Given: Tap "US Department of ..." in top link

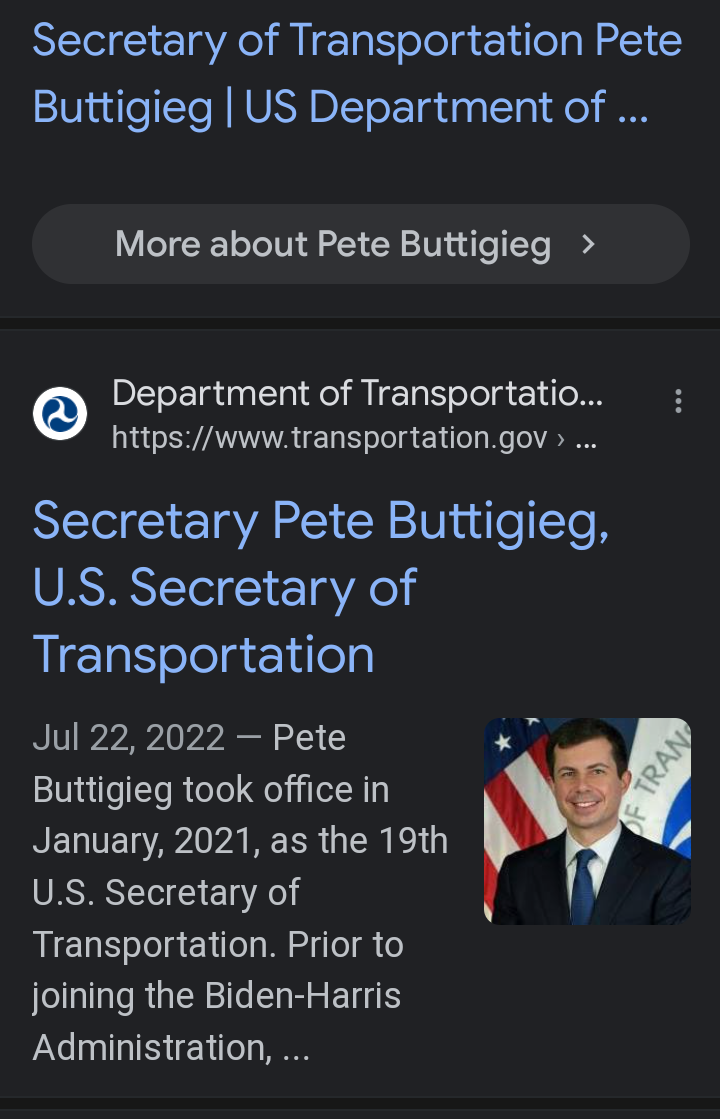Looking at the screenshot, I should (446, 108).
